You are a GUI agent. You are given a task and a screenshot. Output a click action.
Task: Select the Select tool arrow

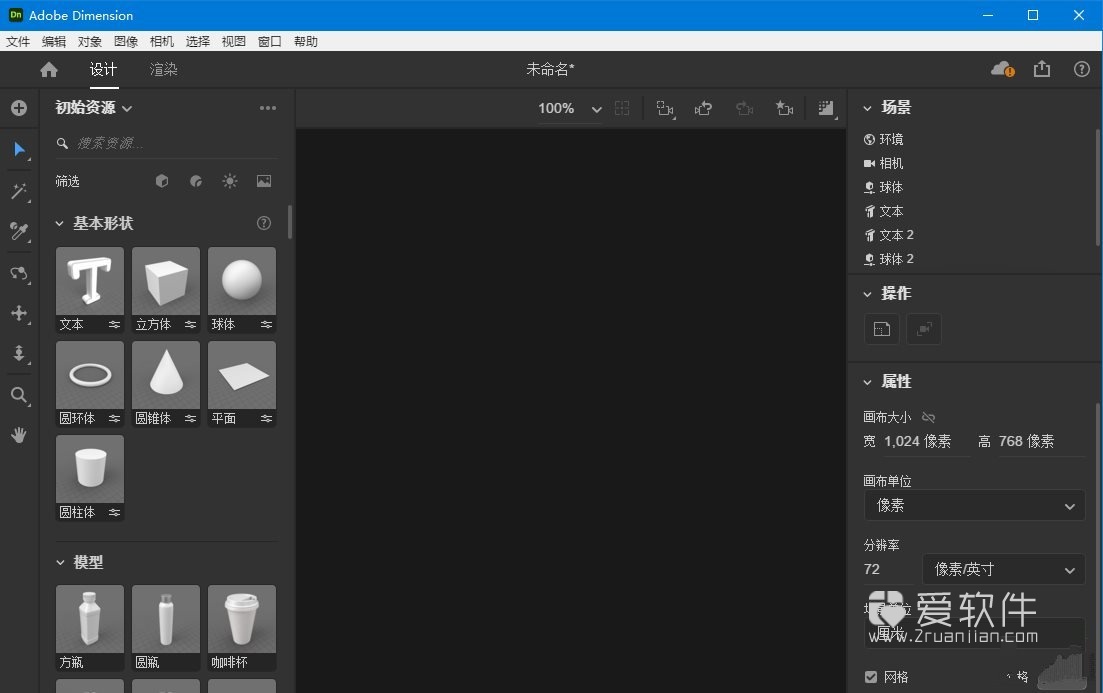click(19, 149)
